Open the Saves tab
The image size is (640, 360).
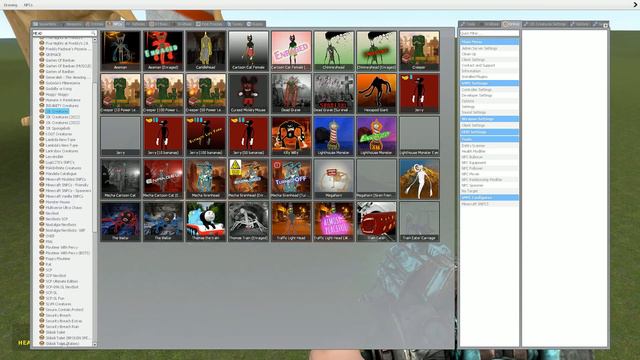click(256, 24)
